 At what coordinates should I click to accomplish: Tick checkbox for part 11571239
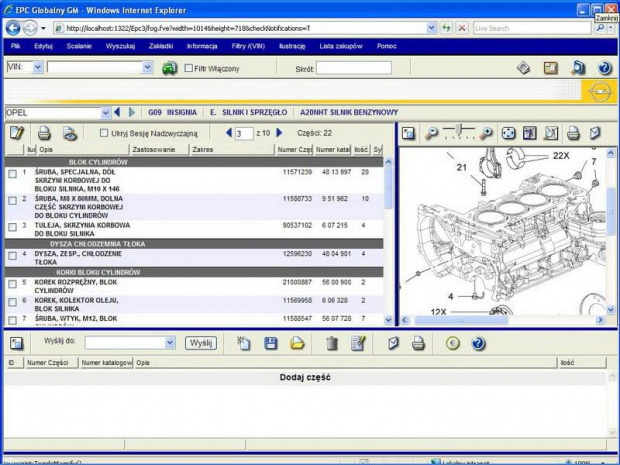click(x=13, y=174)
